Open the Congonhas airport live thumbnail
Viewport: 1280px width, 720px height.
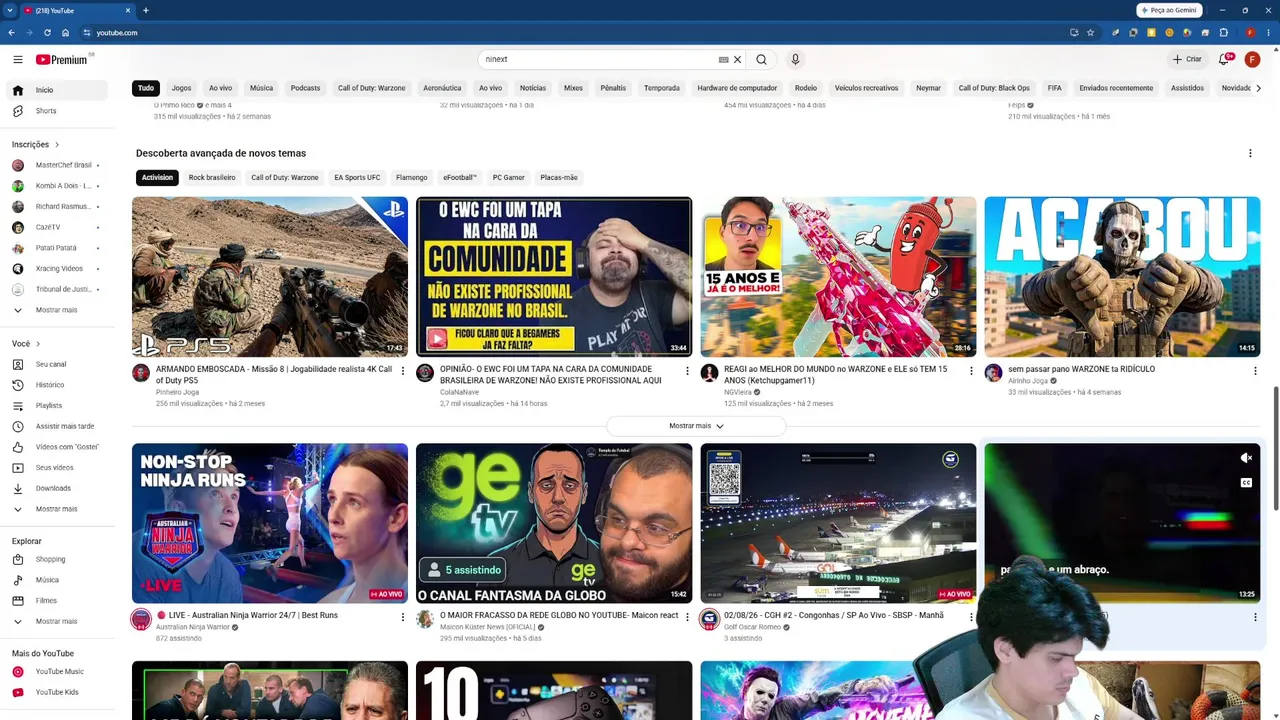838,524
